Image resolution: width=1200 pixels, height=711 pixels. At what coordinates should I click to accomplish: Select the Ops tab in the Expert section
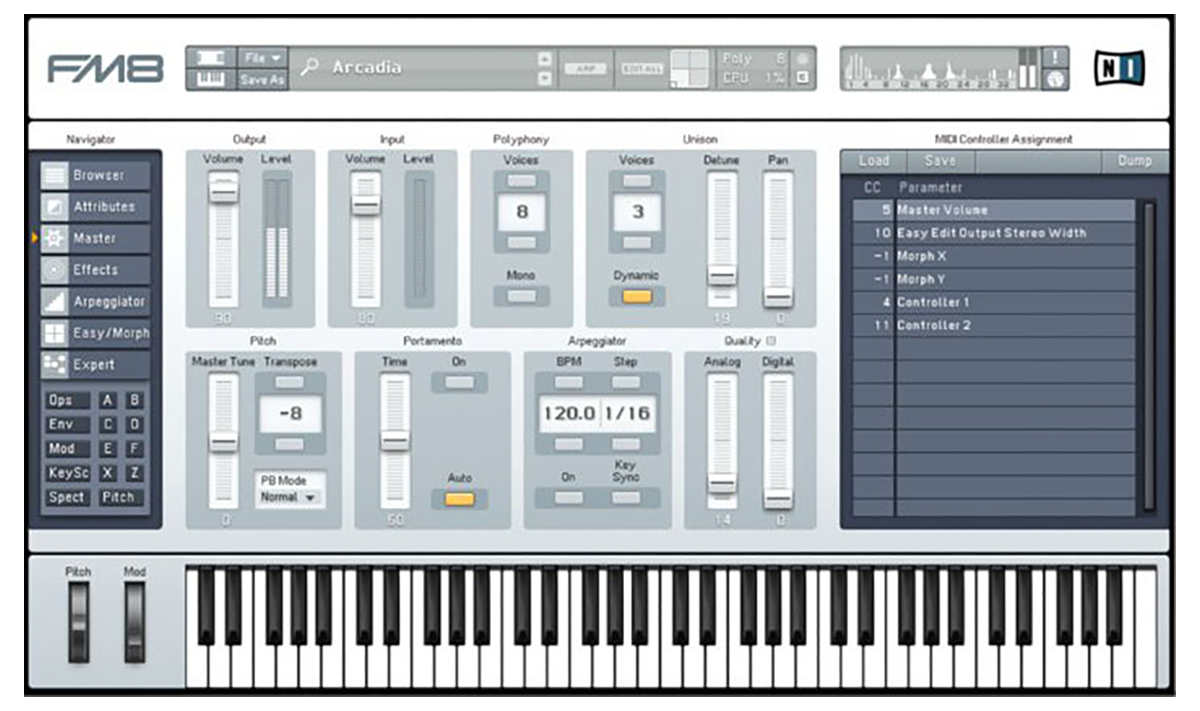tap(66, 400)
